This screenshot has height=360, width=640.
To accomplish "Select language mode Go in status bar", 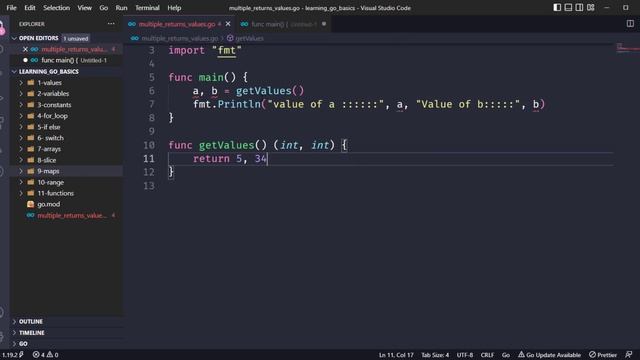I will click(506, 355).
